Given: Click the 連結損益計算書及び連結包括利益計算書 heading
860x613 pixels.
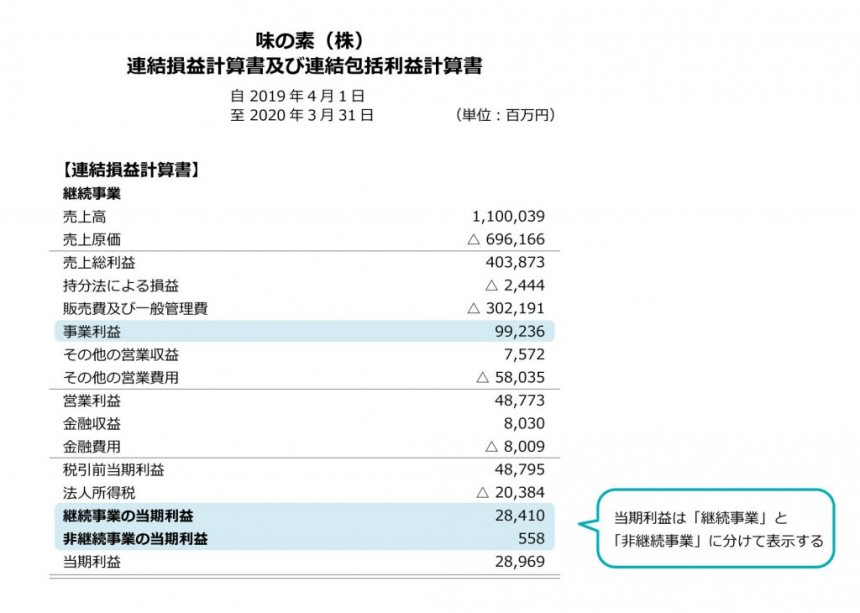Looking at the screenshot, I should point(305,67).
